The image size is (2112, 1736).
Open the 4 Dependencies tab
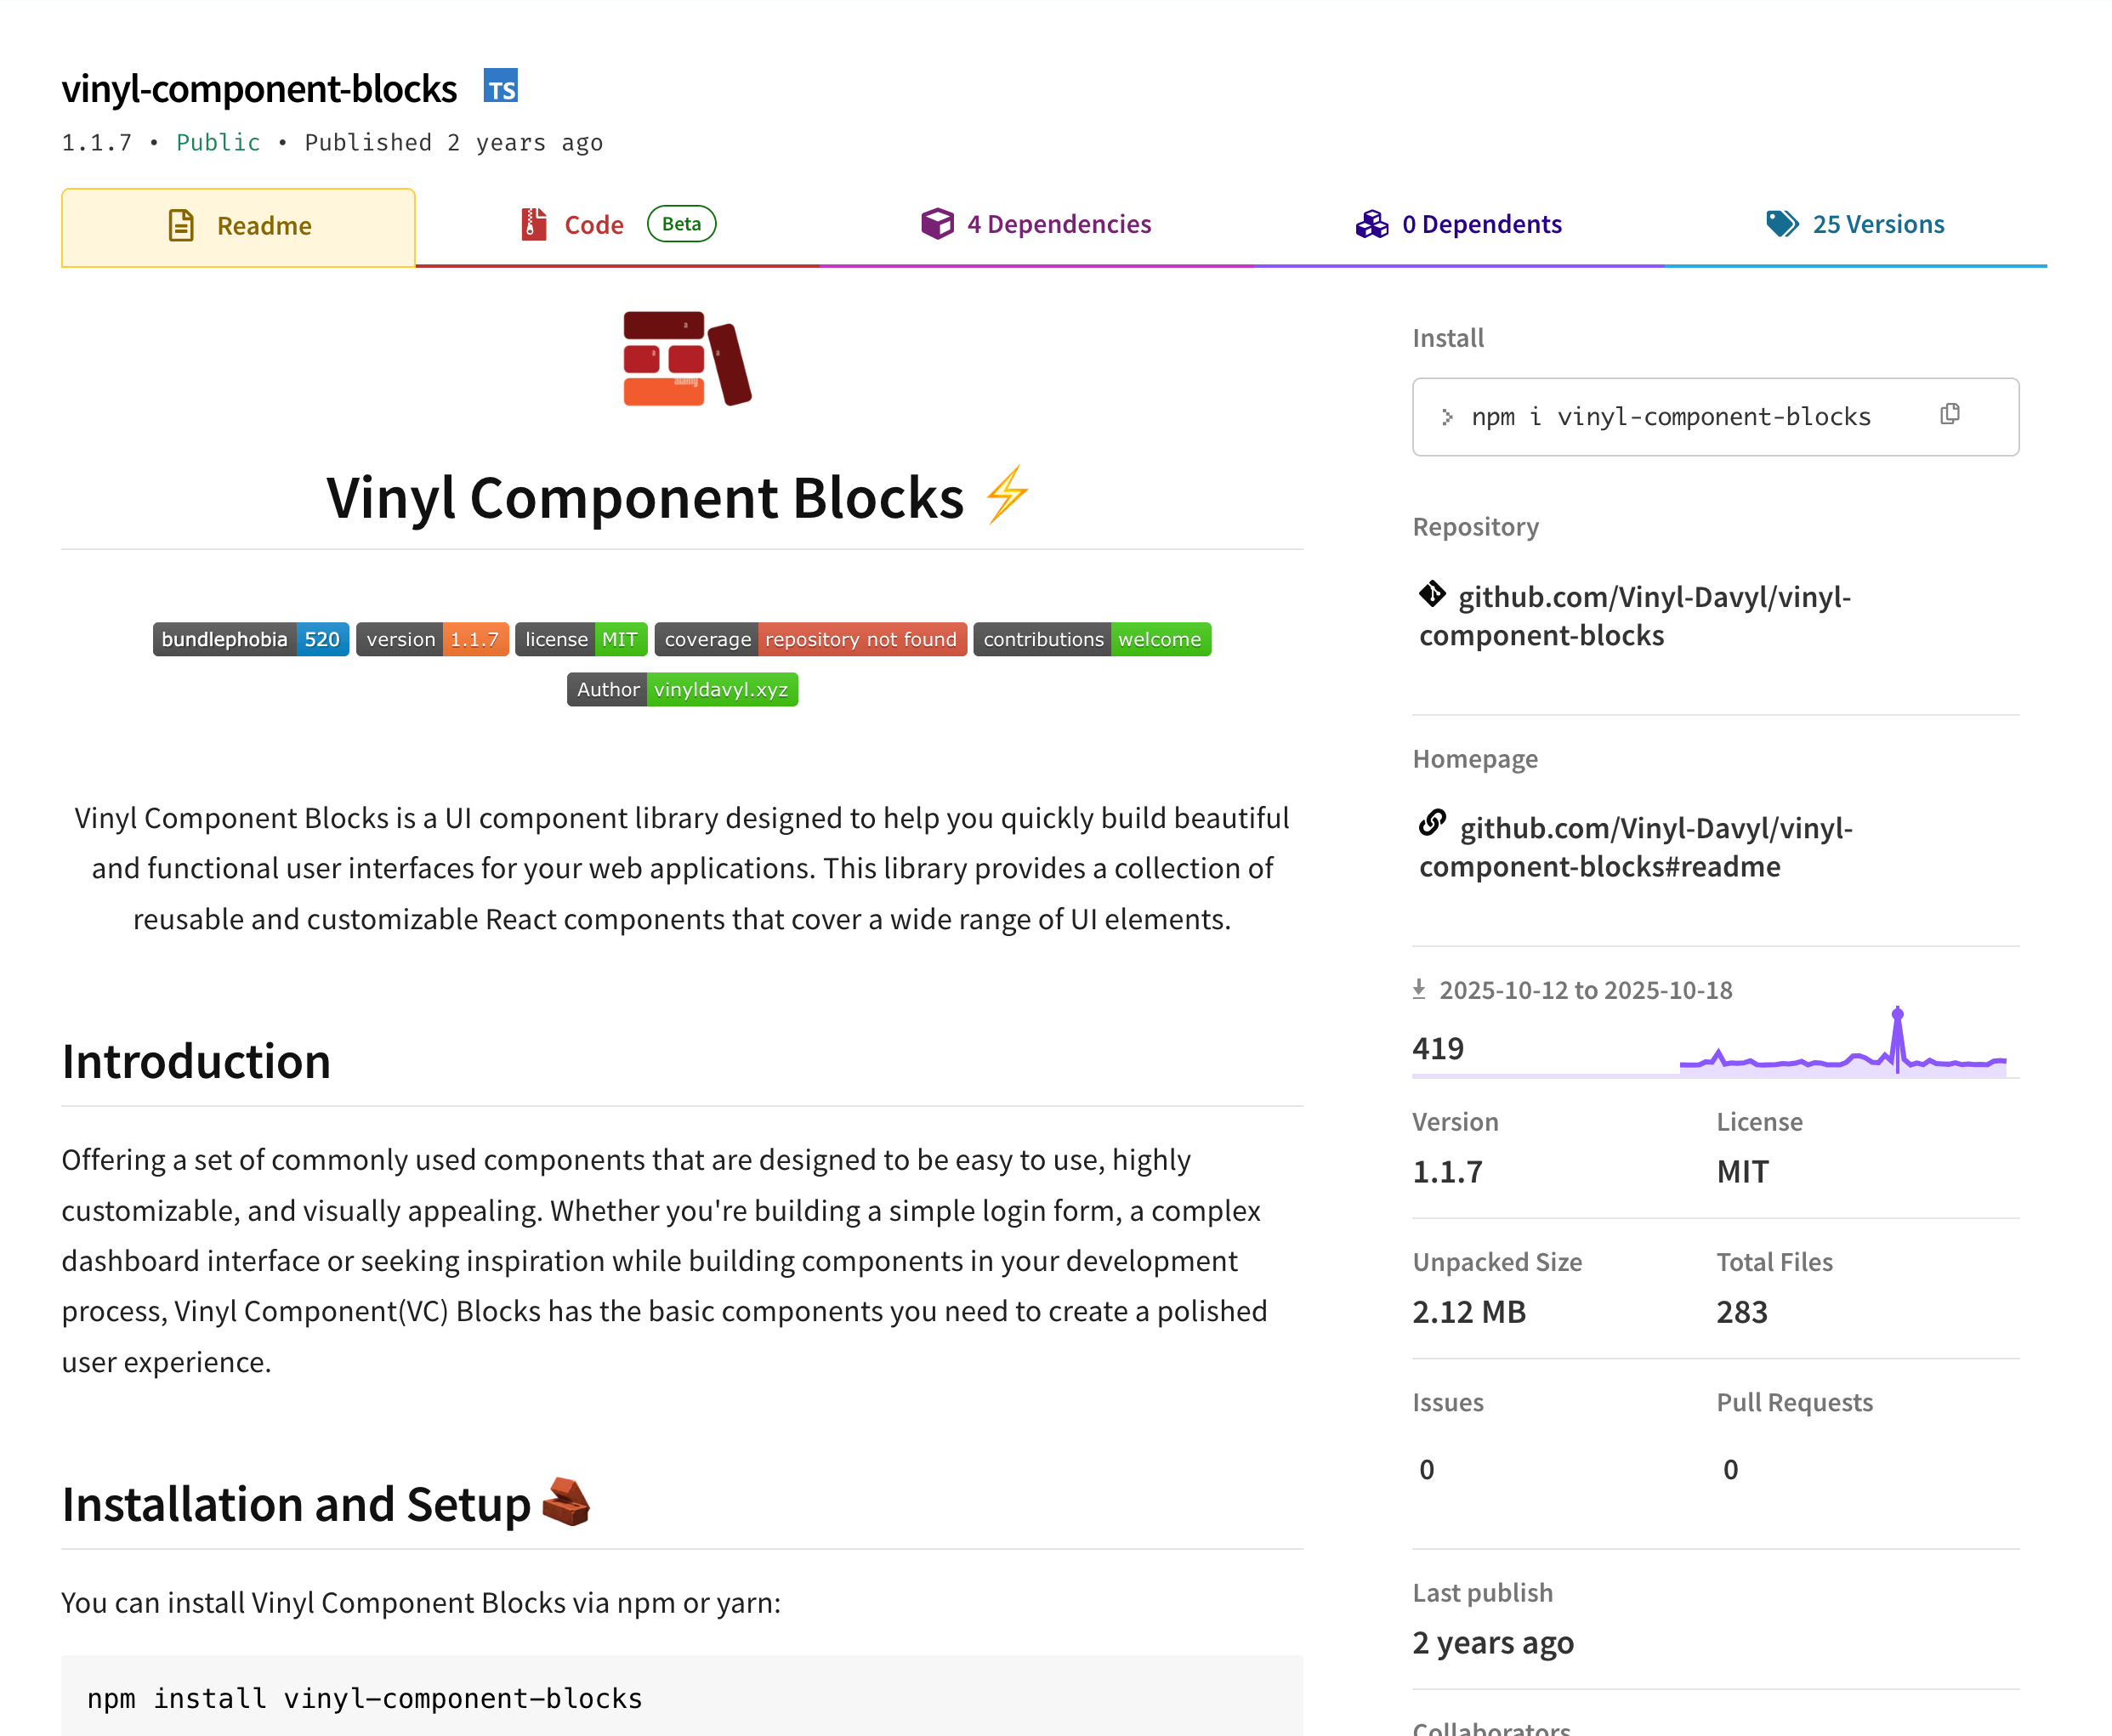tap(1036, 224)
